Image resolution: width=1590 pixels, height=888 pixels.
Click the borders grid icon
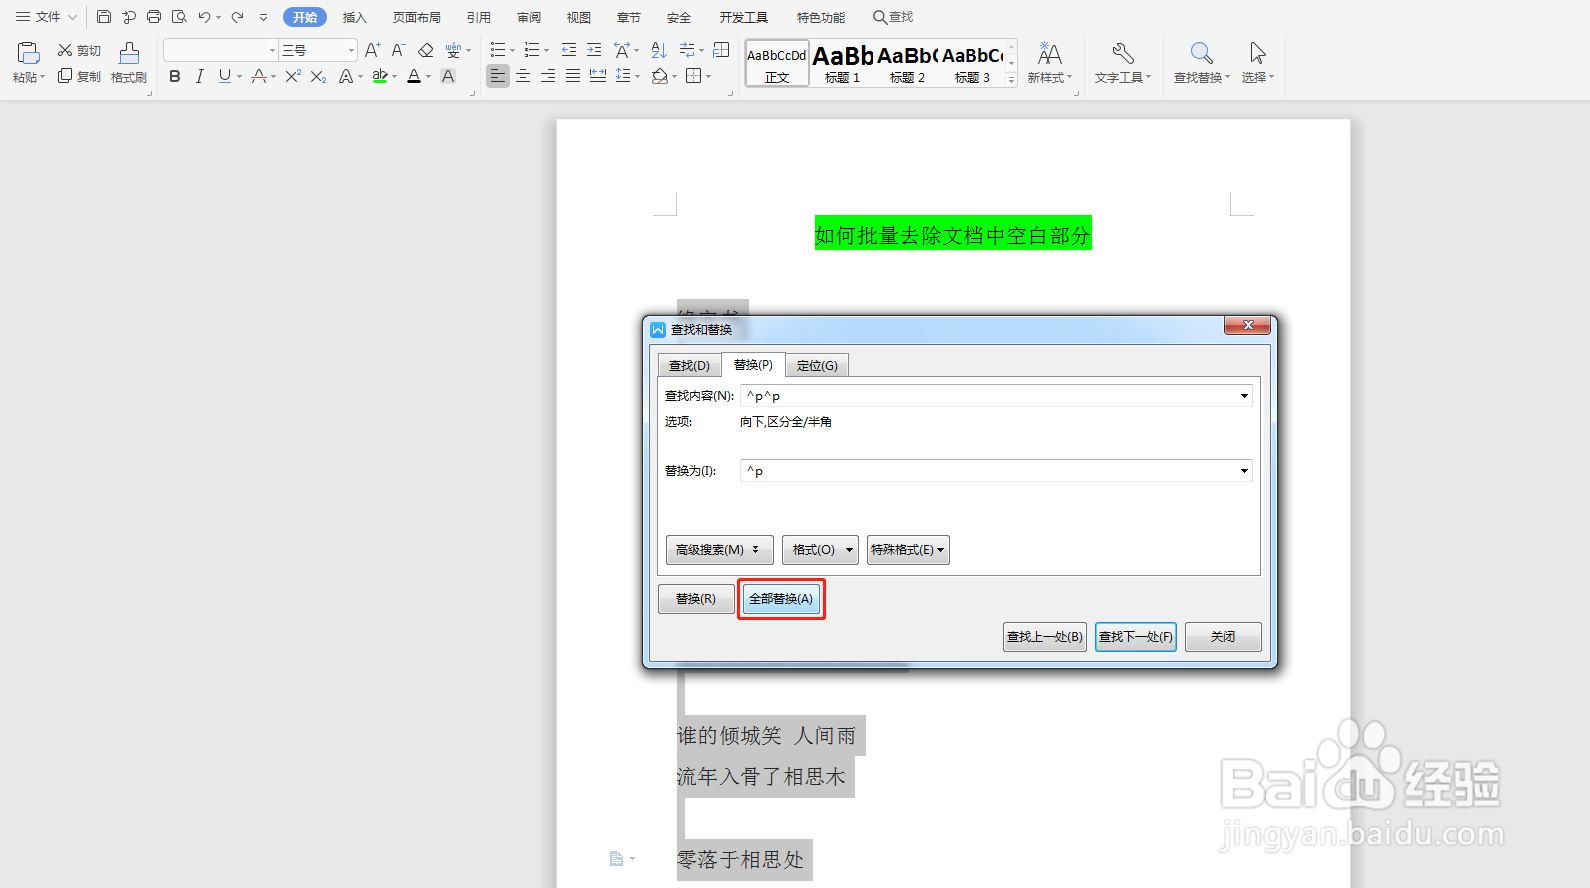pos(694,76)
